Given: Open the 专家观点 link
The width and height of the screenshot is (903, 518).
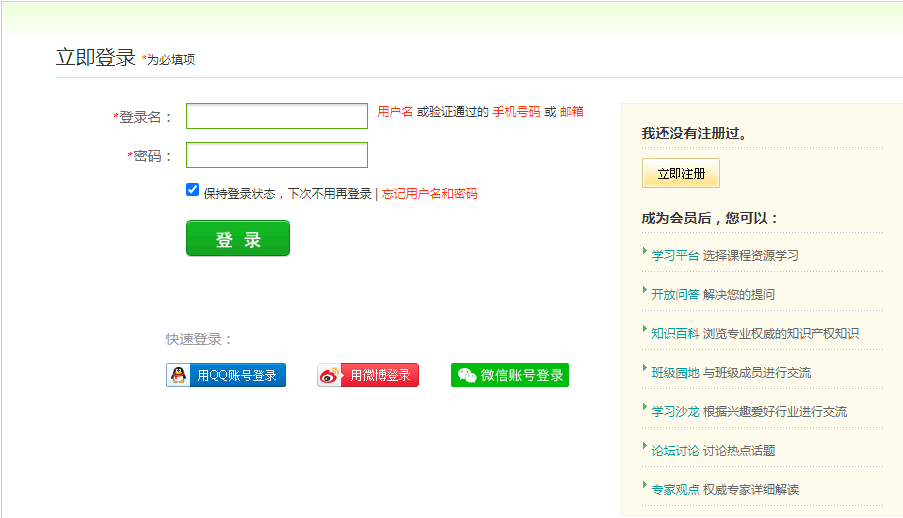Looking at the screenshot, I should tap(675, 489).
